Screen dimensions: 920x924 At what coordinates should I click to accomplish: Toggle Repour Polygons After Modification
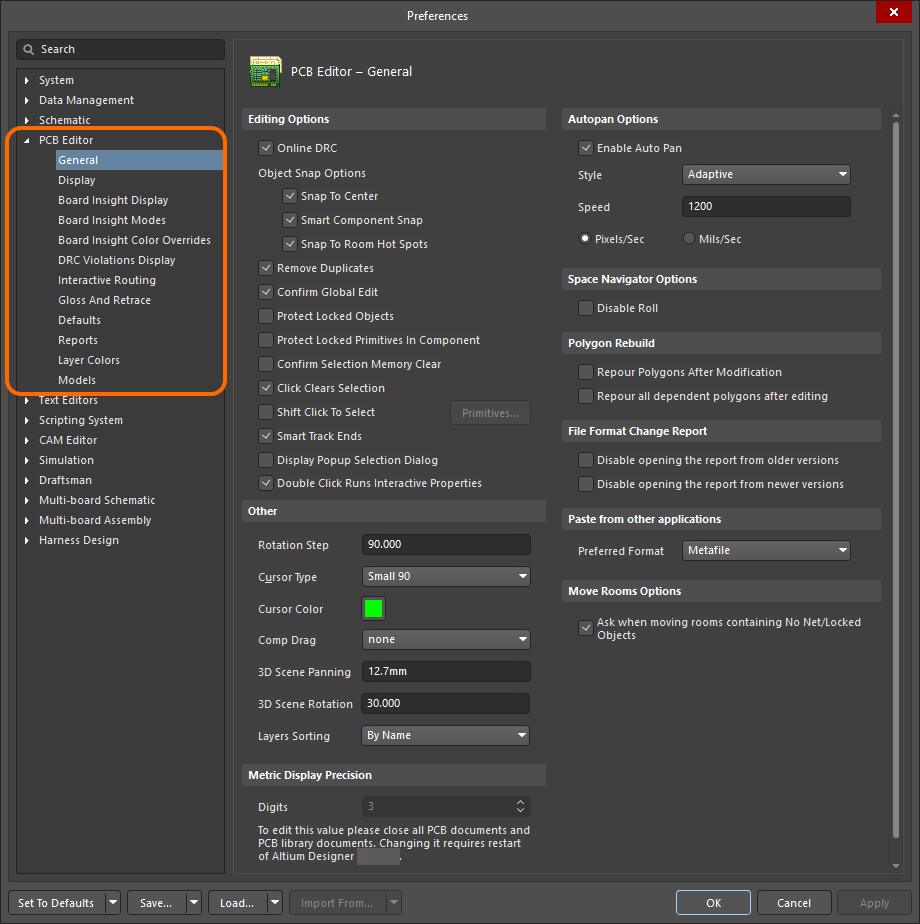pyautogui.click(x=585, y=372)
